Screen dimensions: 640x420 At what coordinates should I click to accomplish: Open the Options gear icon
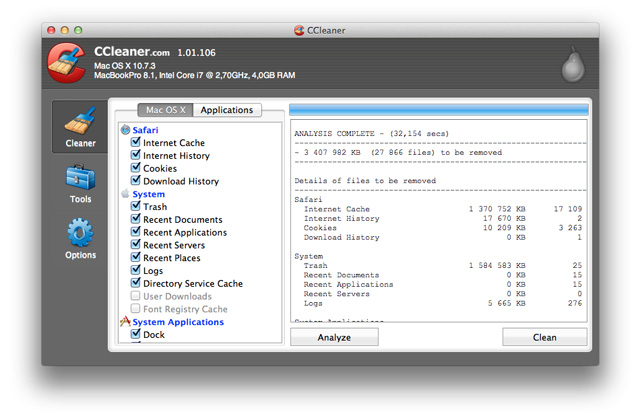[x=80, y=234]
